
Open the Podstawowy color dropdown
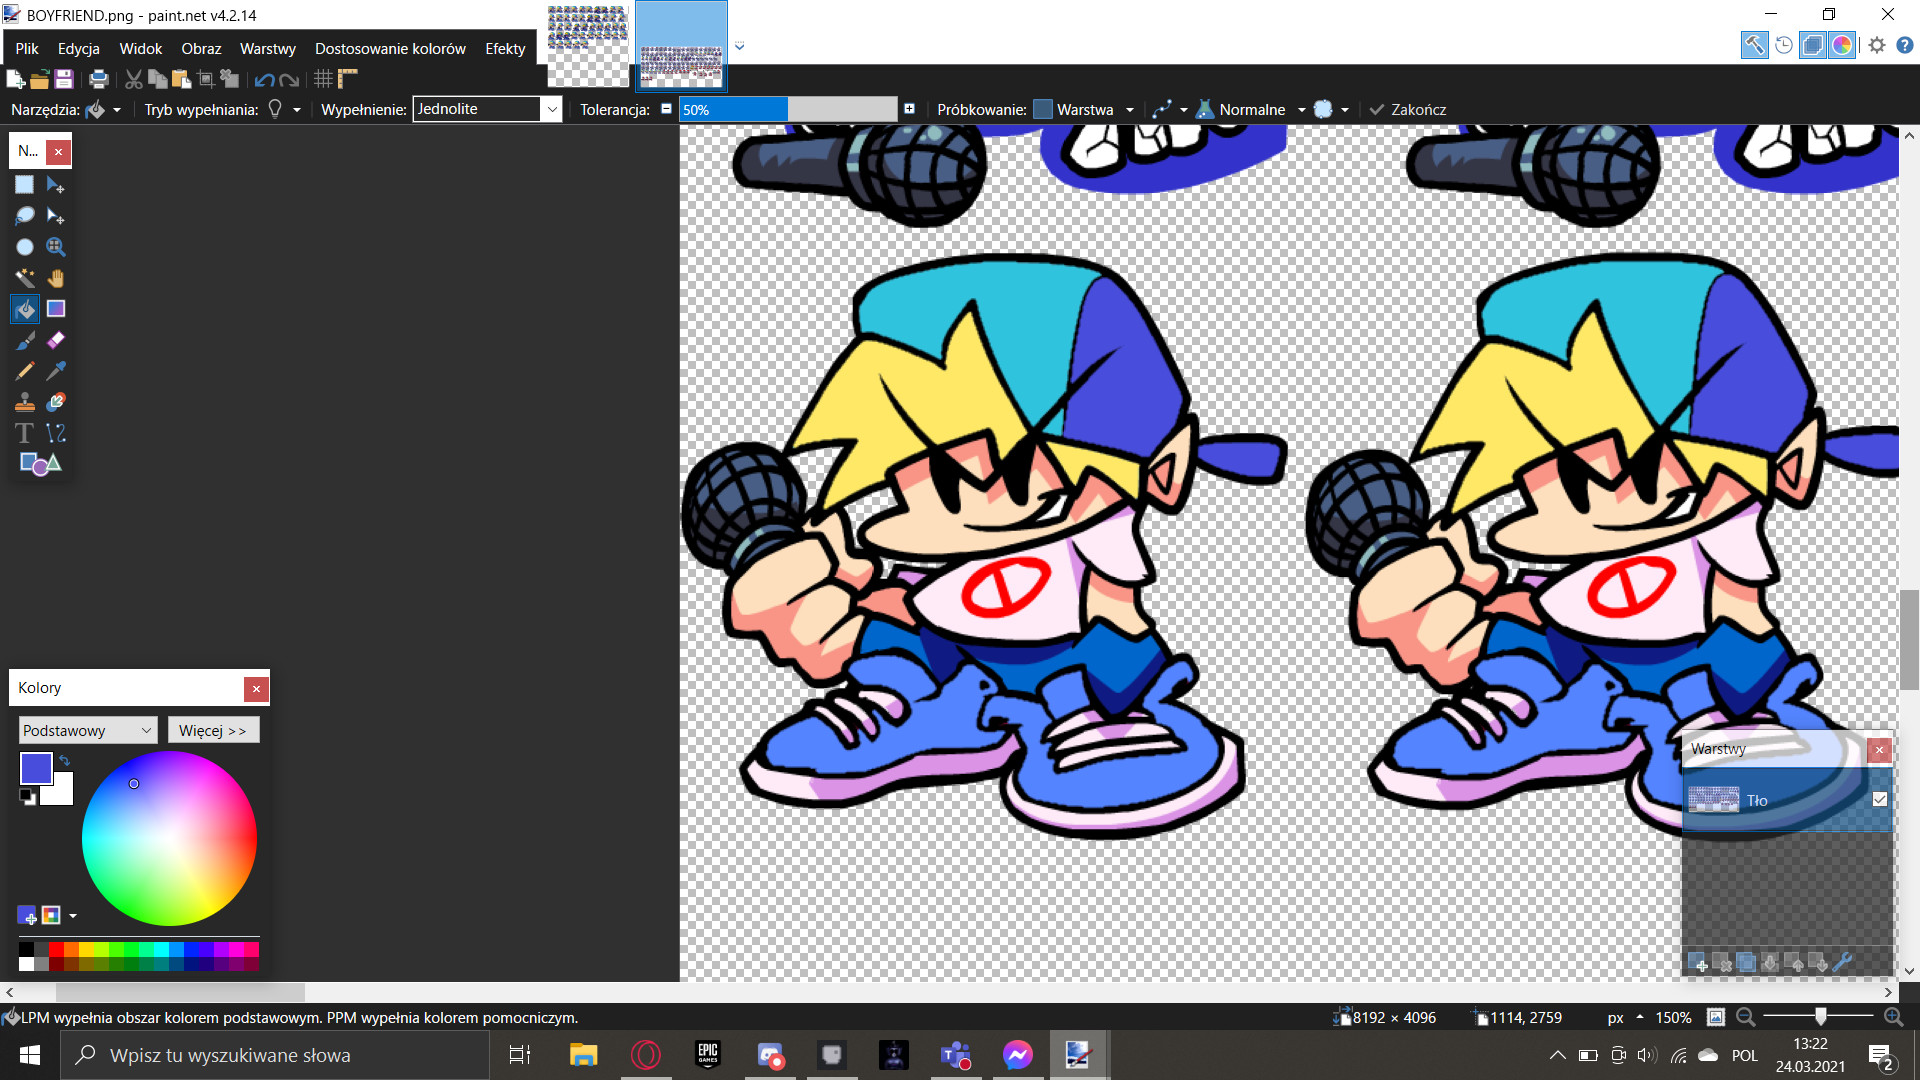tap(88, 730)
